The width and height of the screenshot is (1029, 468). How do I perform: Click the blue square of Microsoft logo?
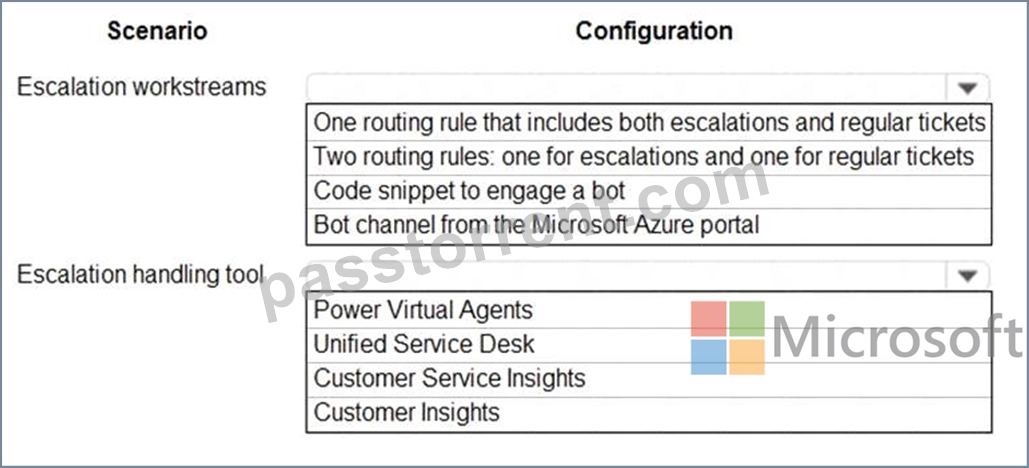(709, 356)
